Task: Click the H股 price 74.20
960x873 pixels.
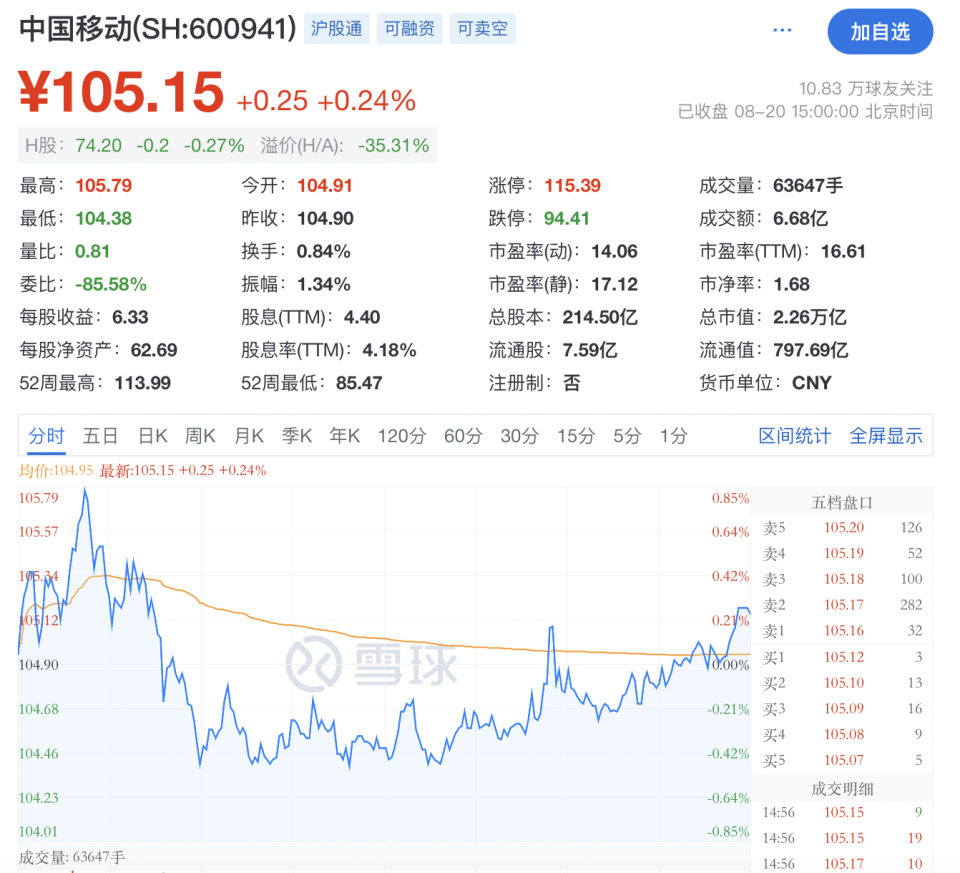Action: [99, 146]
